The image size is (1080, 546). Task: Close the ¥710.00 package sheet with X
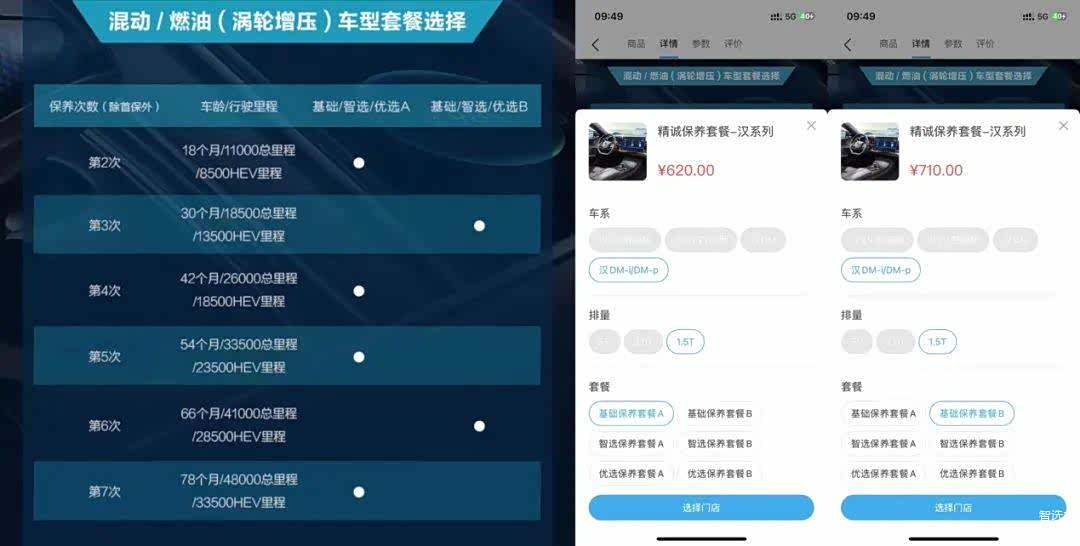coord(1063,125)
